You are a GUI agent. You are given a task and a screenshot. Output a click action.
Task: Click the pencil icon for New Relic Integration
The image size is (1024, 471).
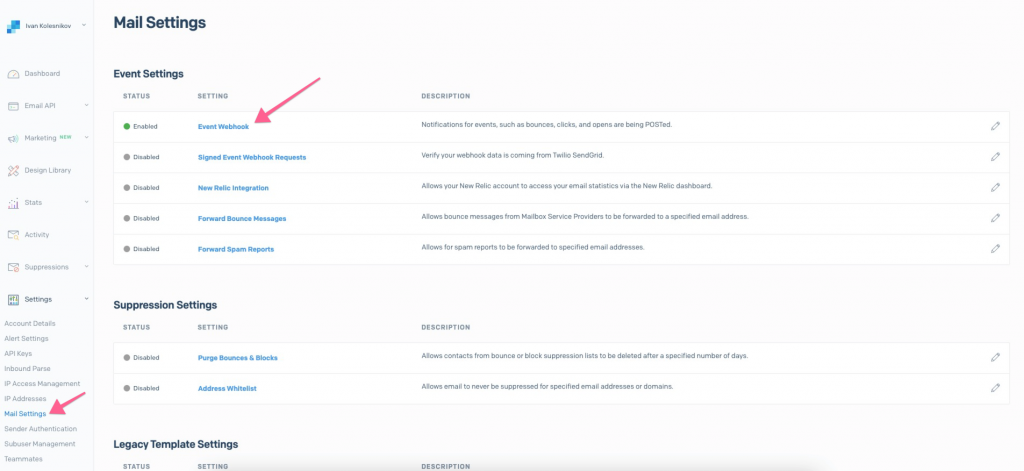995,187
